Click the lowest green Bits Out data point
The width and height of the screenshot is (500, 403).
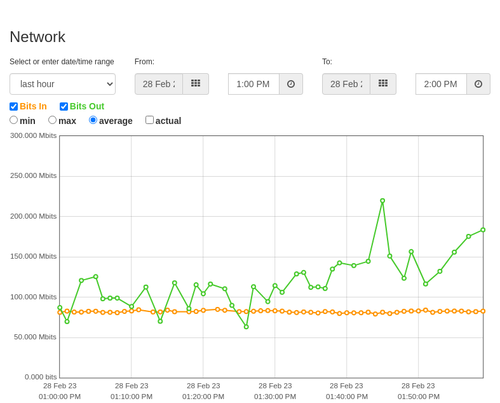[x=246, y=327]
